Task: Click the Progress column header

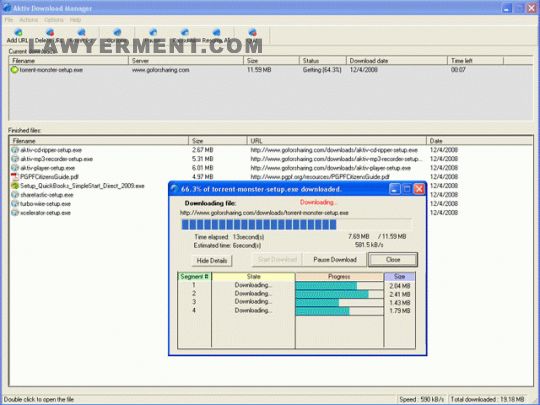Action: (x=339, y=277)
